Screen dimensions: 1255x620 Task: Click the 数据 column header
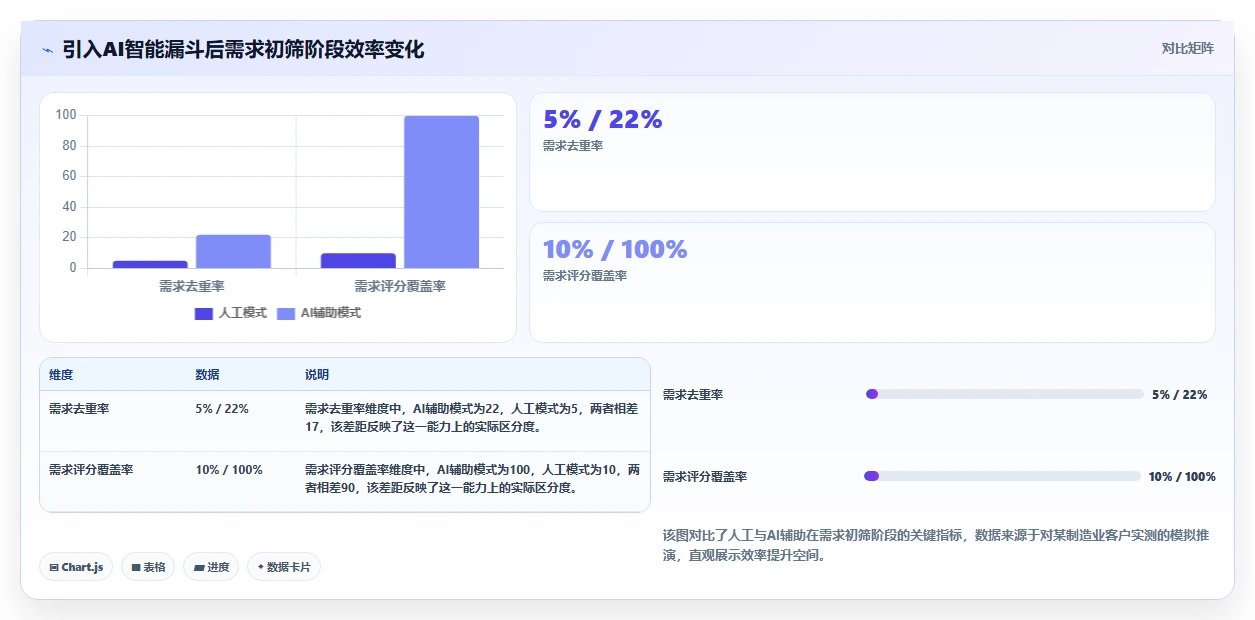(207, 375)
